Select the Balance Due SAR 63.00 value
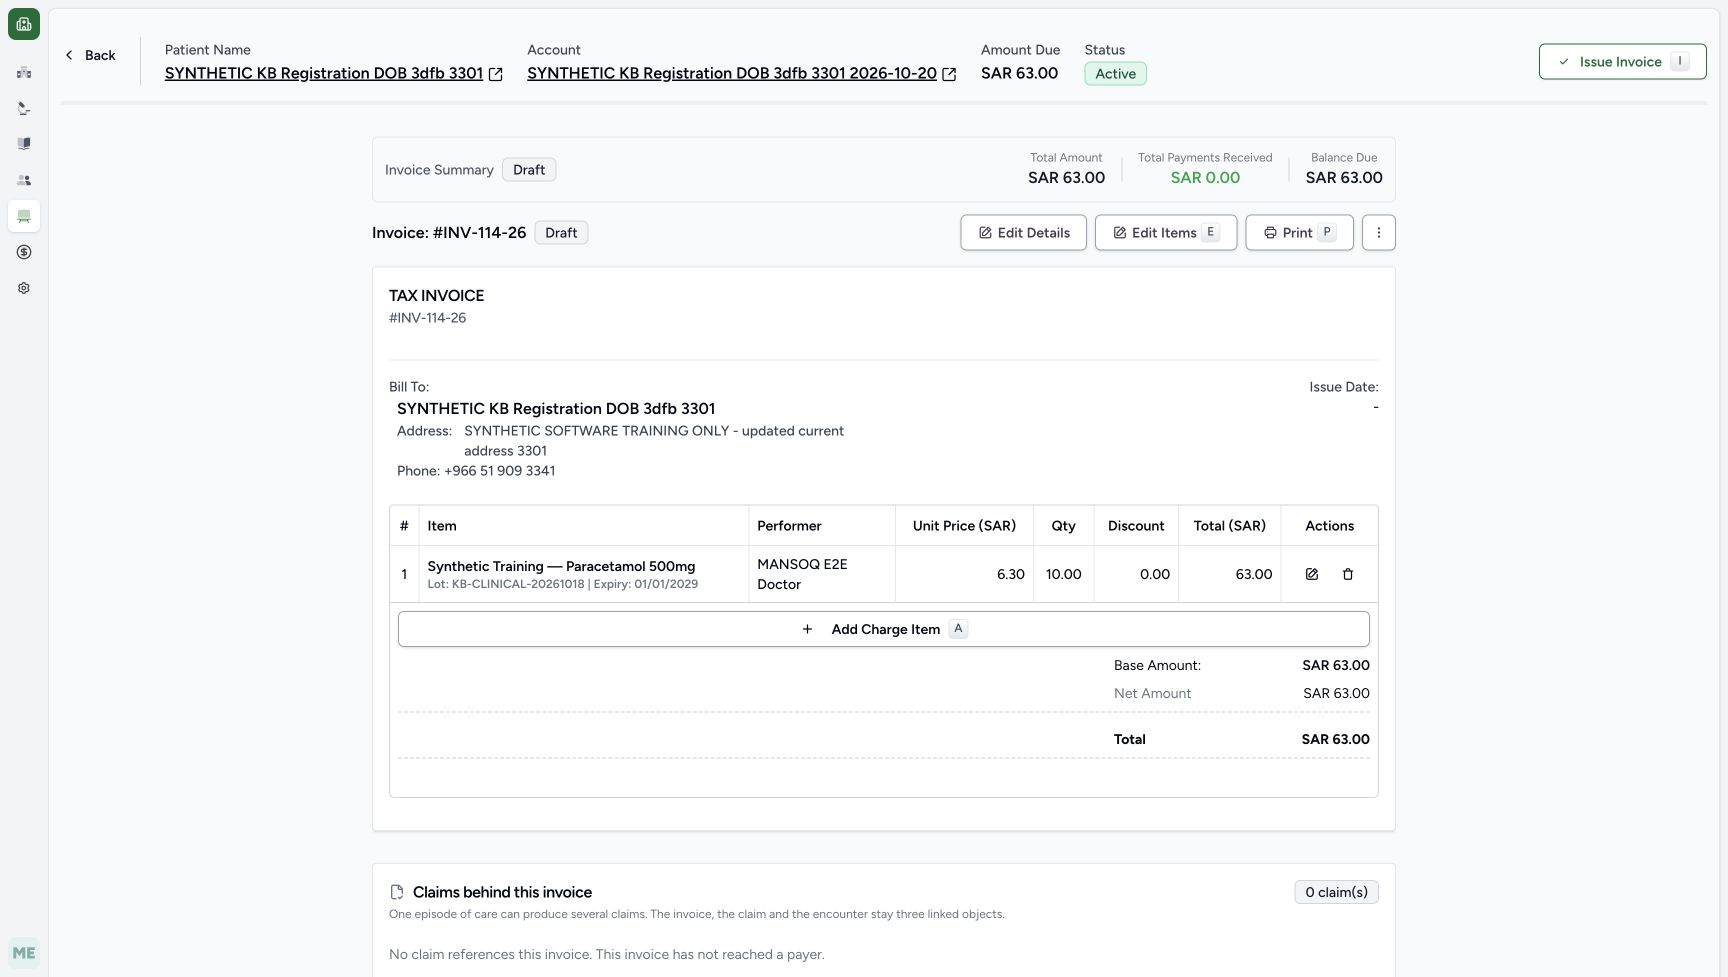1728x977 pixels. [x=1344, y=178]
